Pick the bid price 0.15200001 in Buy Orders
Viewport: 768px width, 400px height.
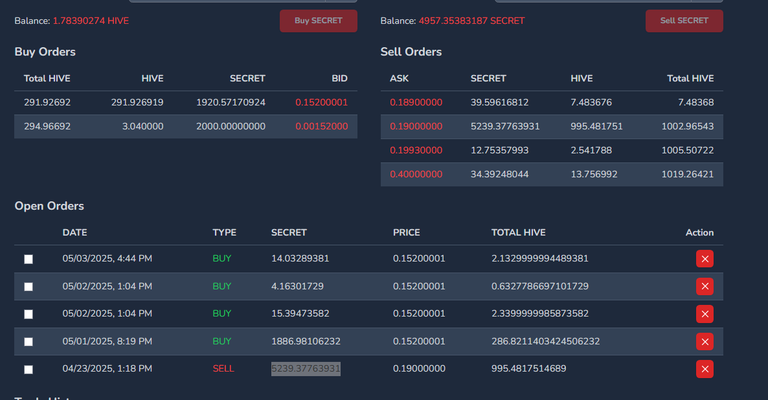point(321,102)
